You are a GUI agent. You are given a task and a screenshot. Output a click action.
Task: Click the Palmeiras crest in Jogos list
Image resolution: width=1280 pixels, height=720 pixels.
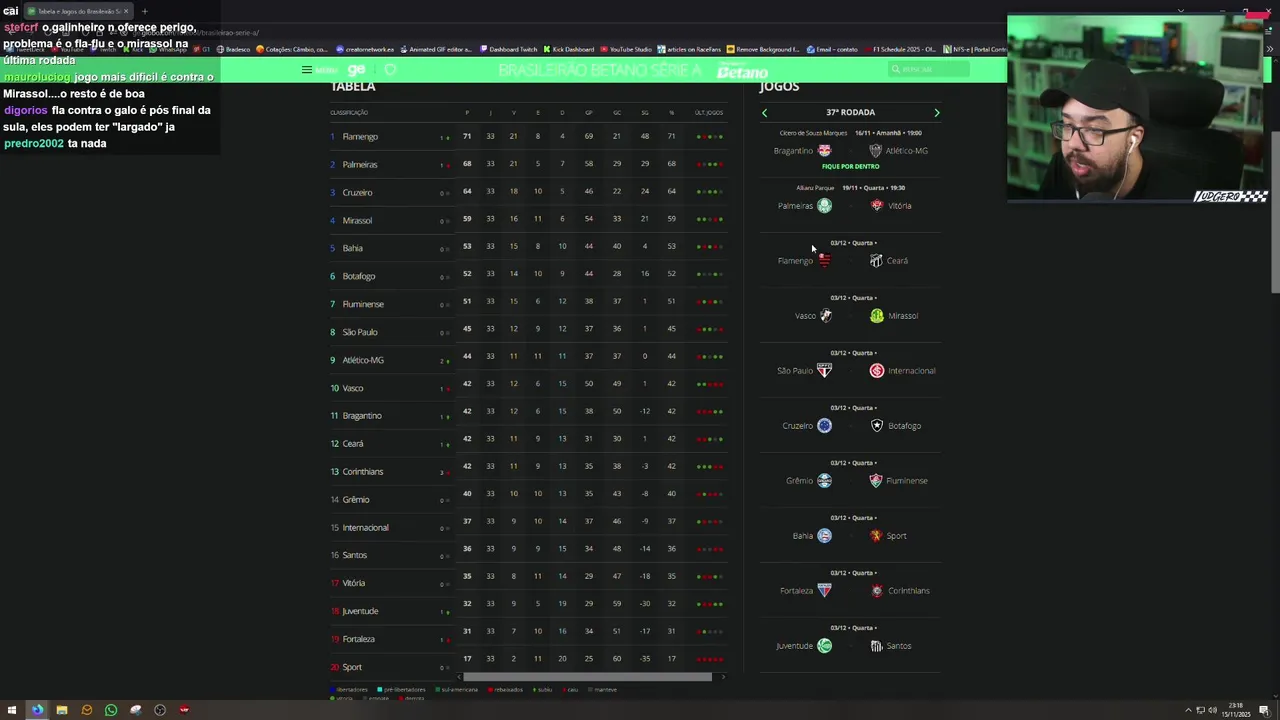pos(824,206)
